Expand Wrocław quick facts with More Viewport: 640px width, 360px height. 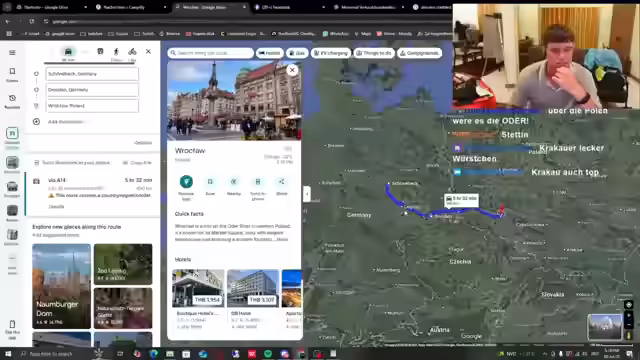283,240
